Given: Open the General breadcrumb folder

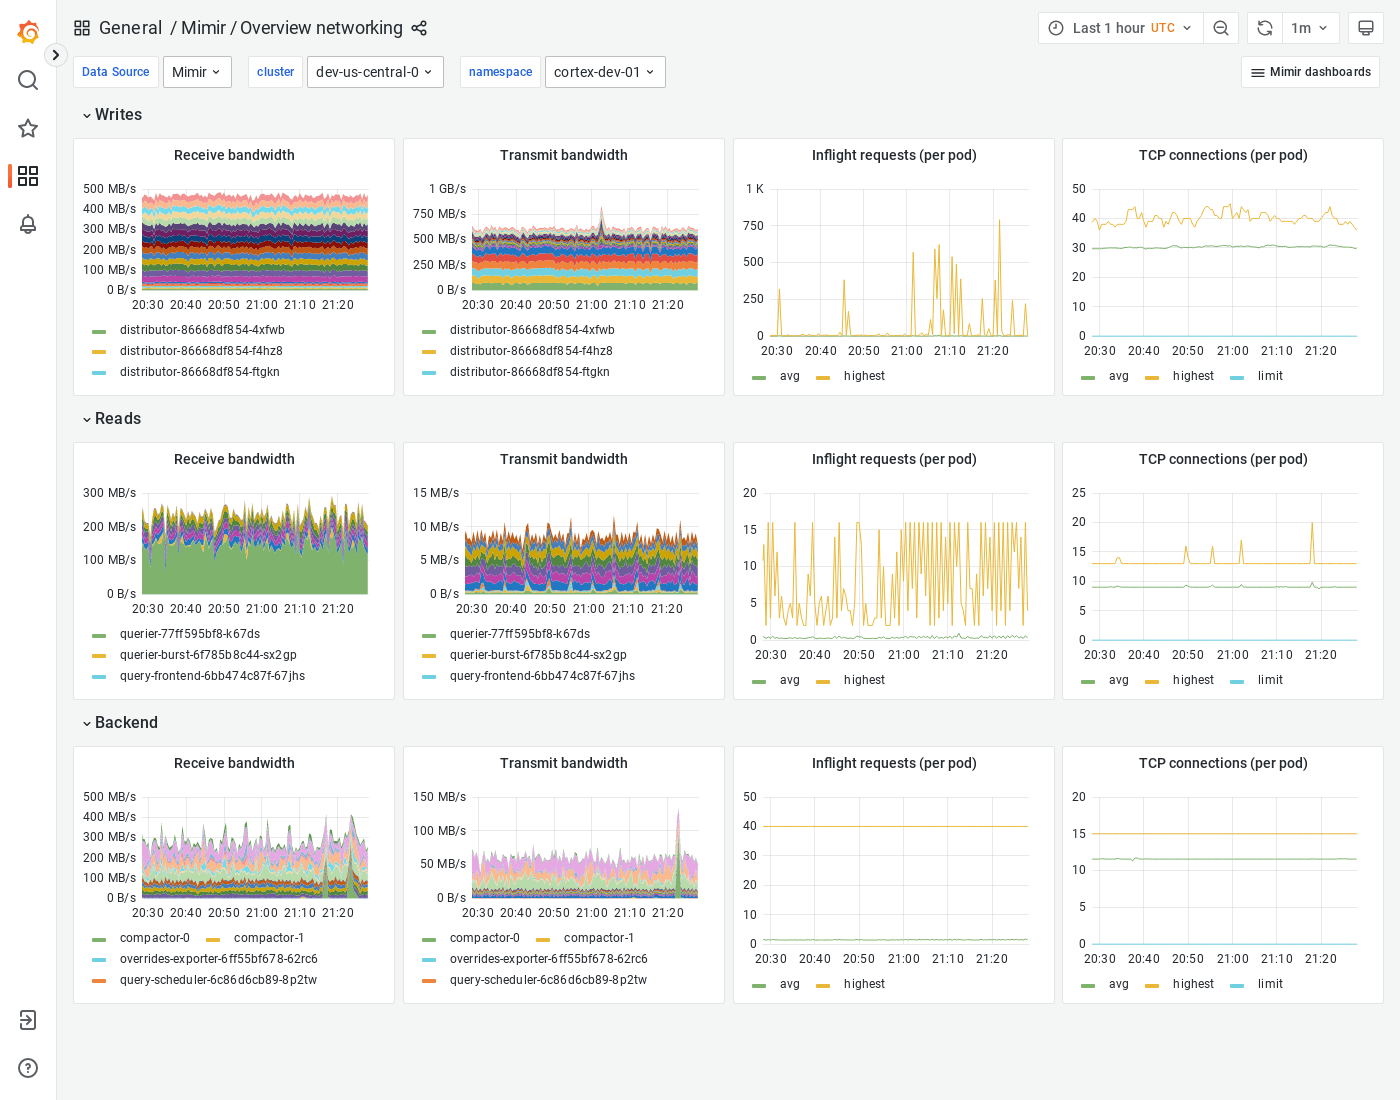Looking at the screenshot, I should point(131,28).
